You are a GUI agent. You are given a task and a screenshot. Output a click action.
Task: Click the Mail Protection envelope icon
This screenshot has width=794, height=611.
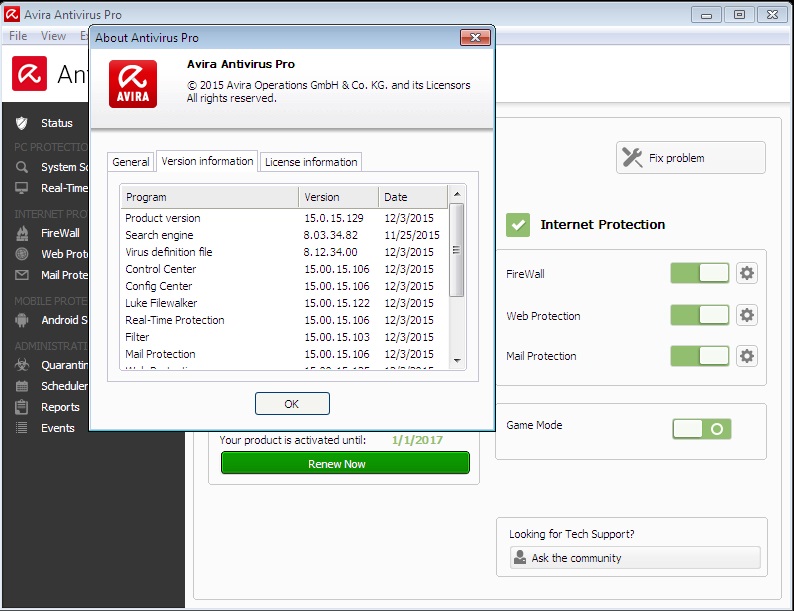click(22, 275)
